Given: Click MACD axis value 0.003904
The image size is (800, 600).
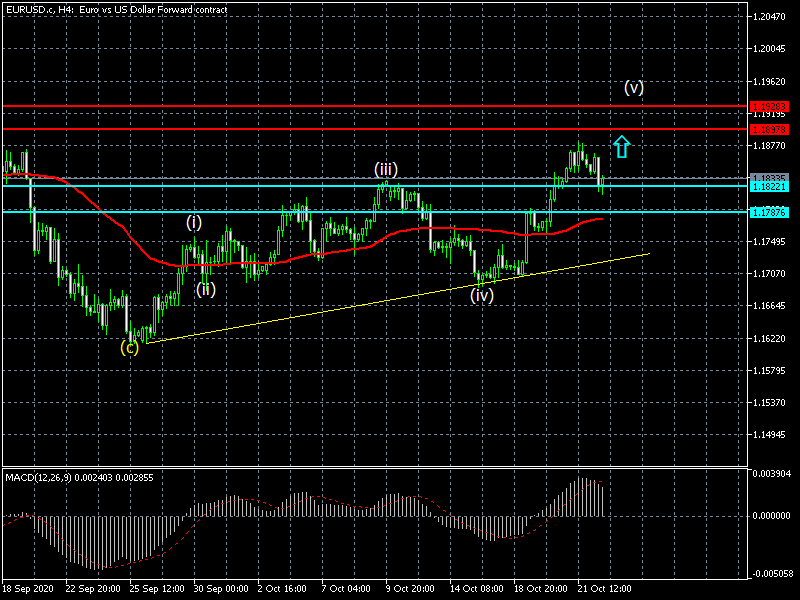Looking at the screenshot, I should [x=772, y=473].
